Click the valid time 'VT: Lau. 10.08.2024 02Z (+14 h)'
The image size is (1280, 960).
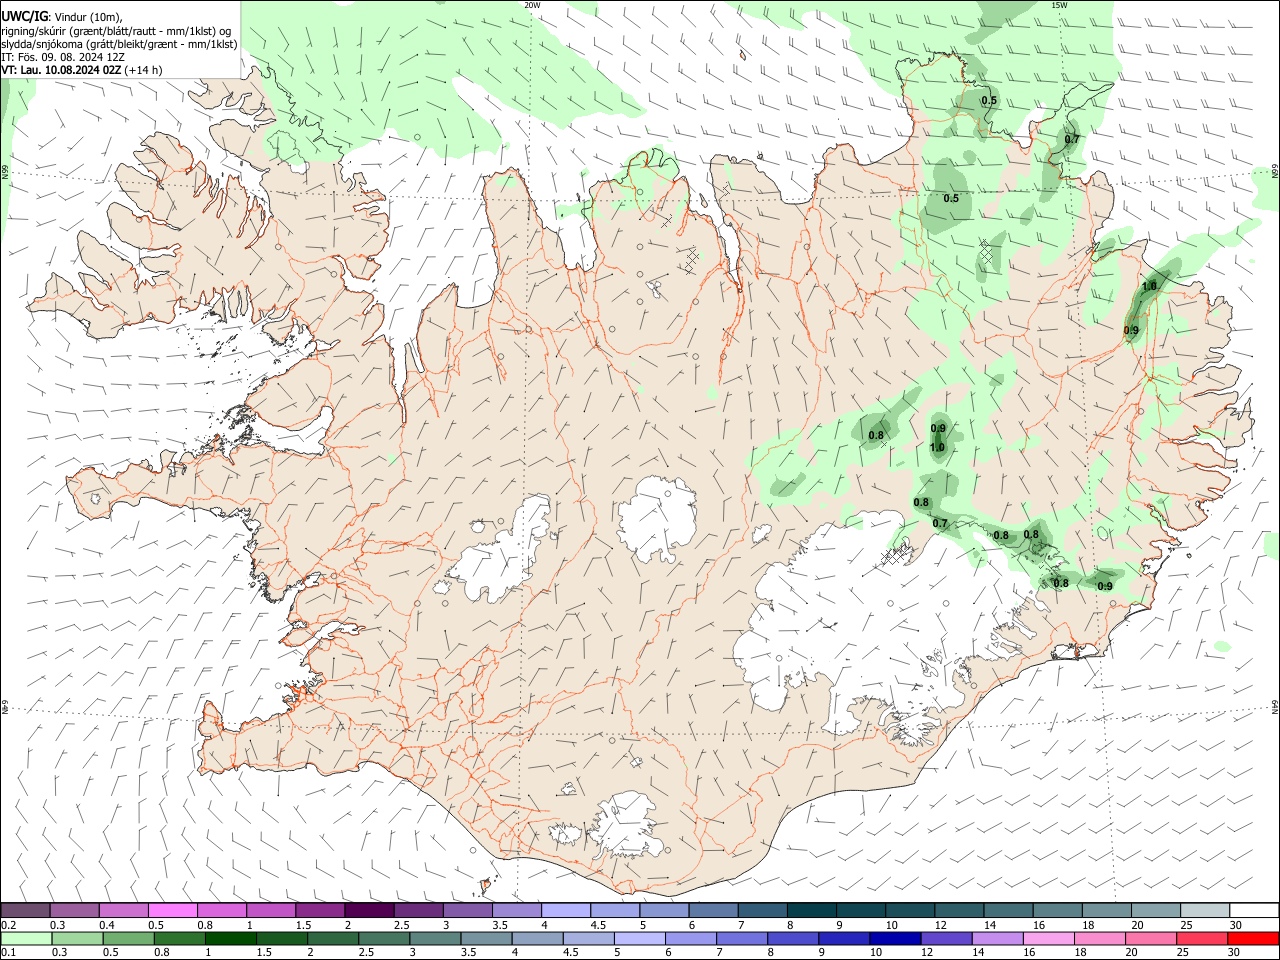pos(82,70)
